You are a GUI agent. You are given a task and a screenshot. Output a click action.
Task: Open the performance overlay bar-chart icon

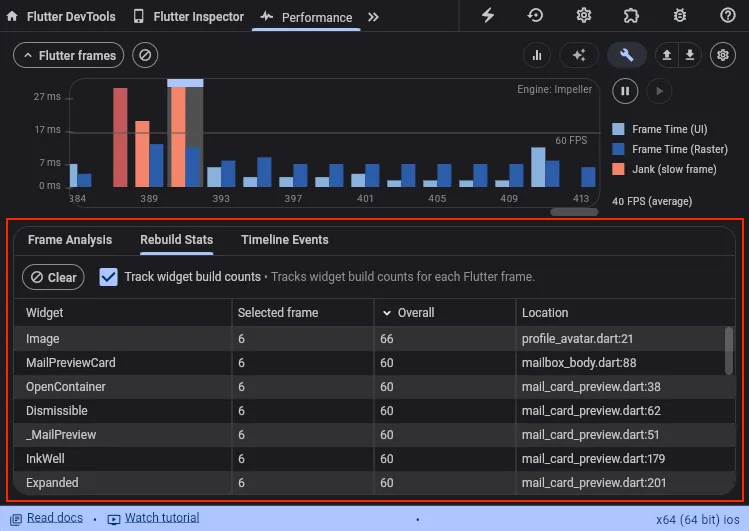coord(537,56)
